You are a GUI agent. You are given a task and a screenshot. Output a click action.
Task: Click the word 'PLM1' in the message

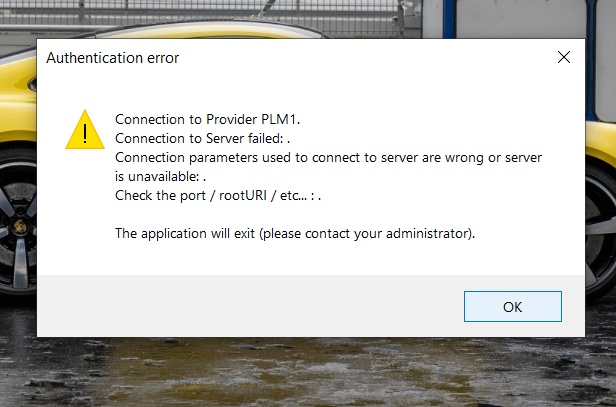click(280, 119)
